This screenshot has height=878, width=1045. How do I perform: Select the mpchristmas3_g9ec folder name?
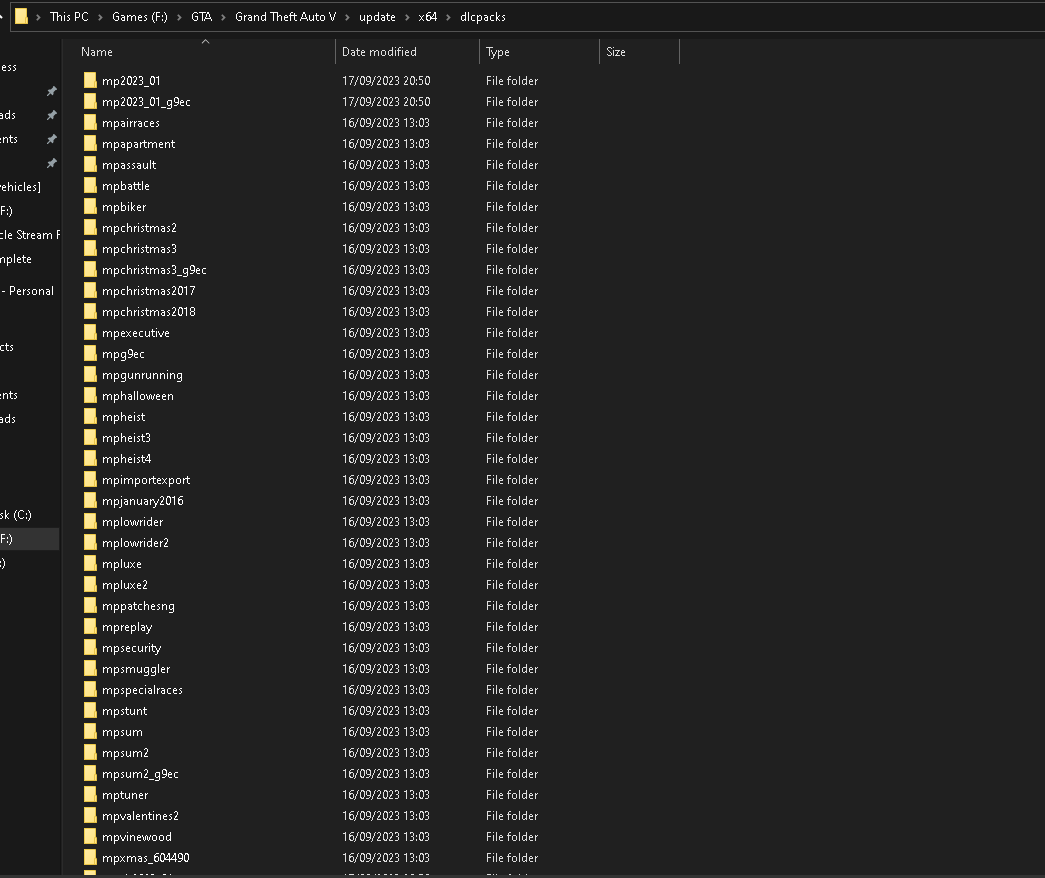click(x=154, y=270)
